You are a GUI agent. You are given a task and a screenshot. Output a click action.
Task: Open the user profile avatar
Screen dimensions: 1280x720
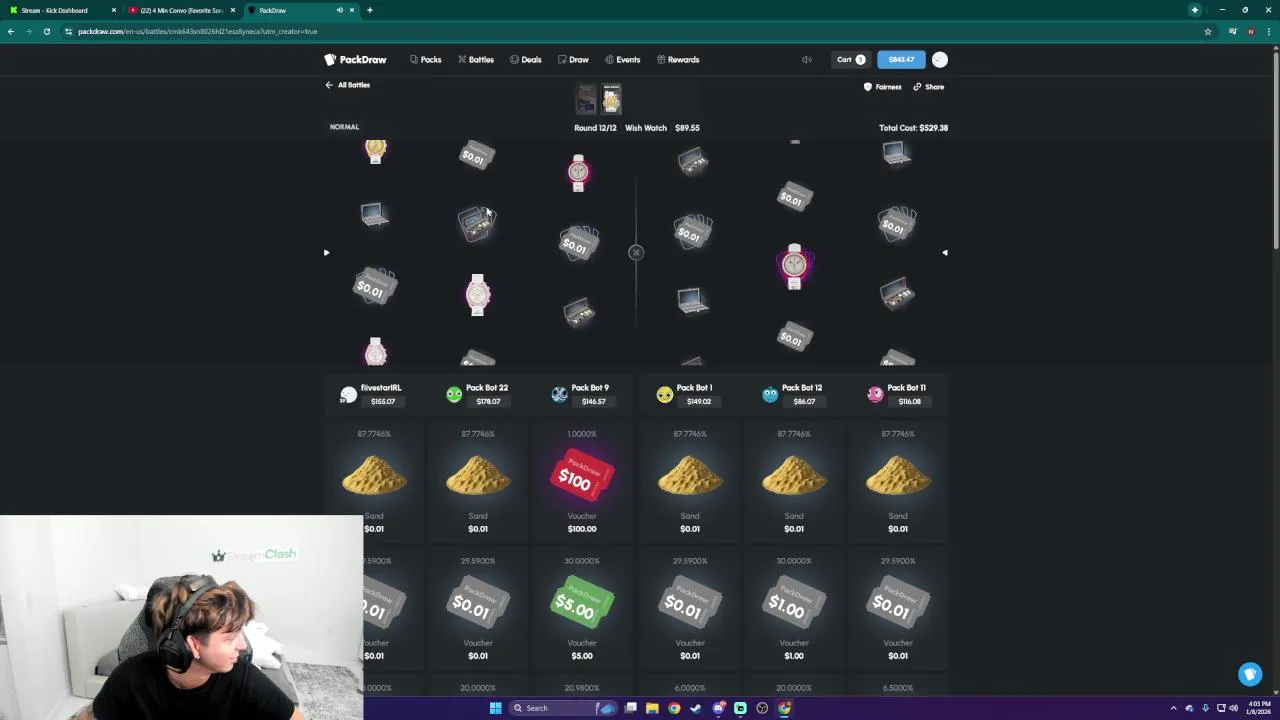pos(939,60)
